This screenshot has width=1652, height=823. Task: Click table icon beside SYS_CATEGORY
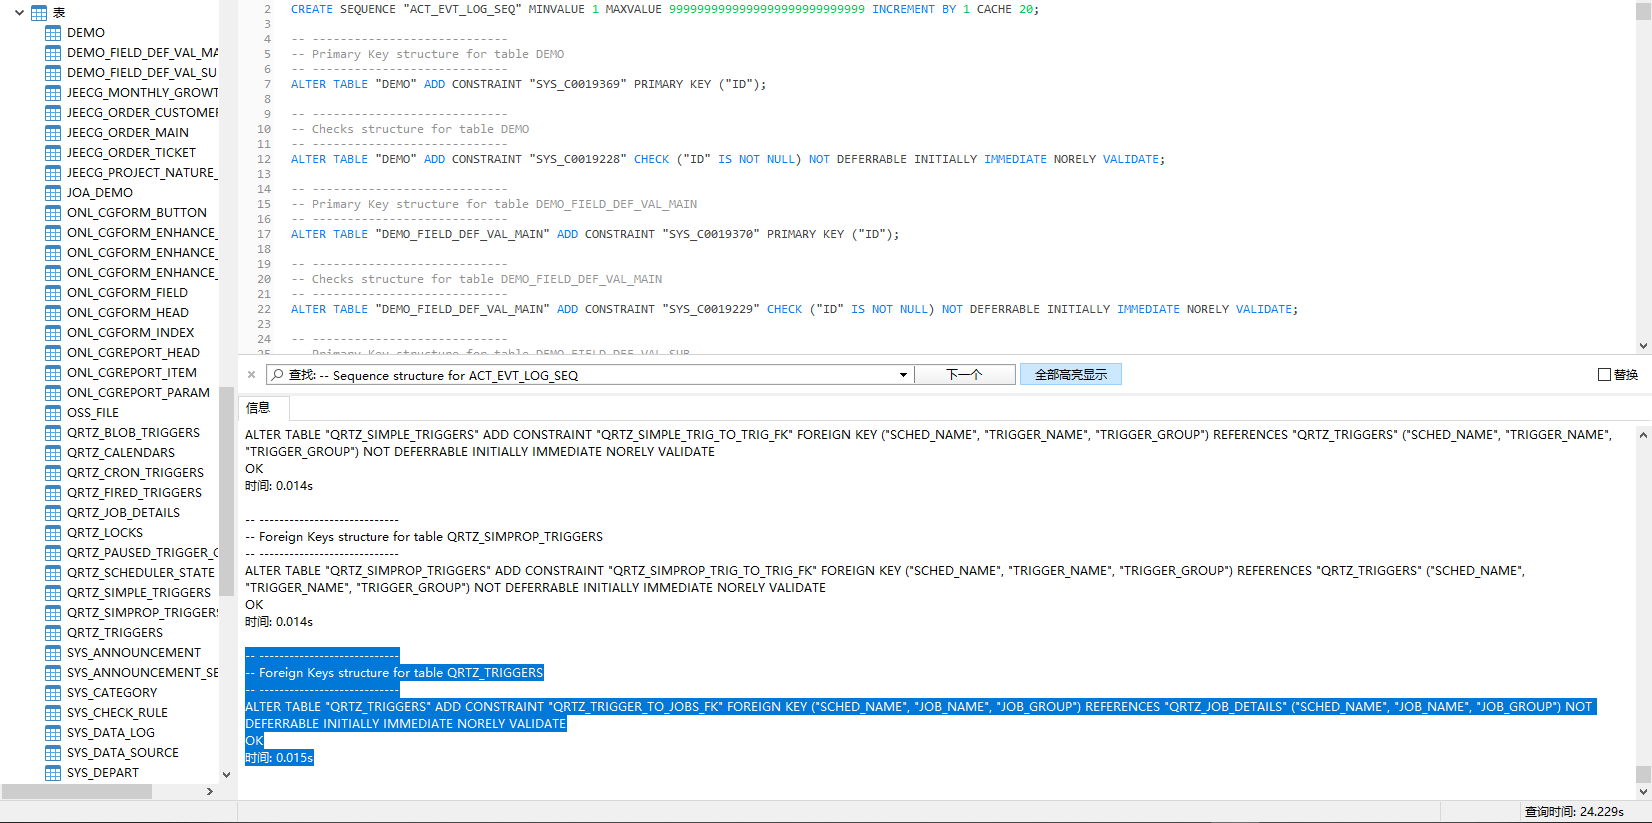tap(53, 693)
